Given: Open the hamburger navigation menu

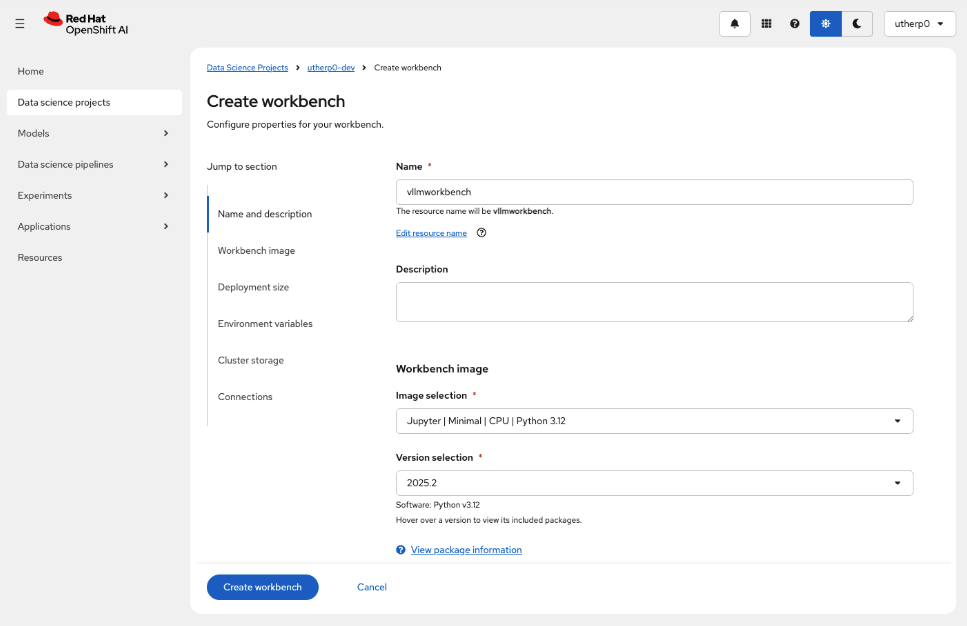Looking at the screenshot, I should [x=20, y=24].
